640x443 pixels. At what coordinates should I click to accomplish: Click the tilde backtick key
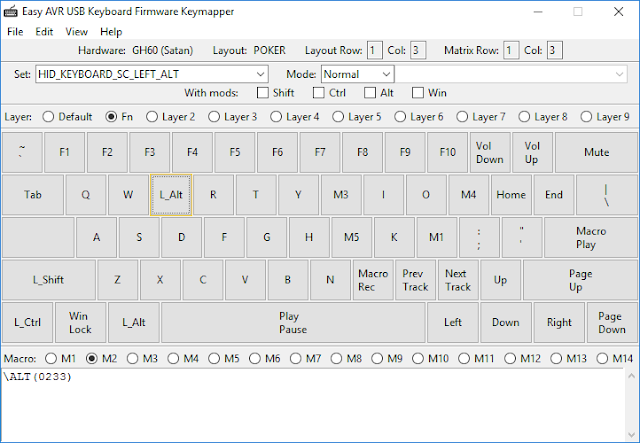(x=22, y=152)
